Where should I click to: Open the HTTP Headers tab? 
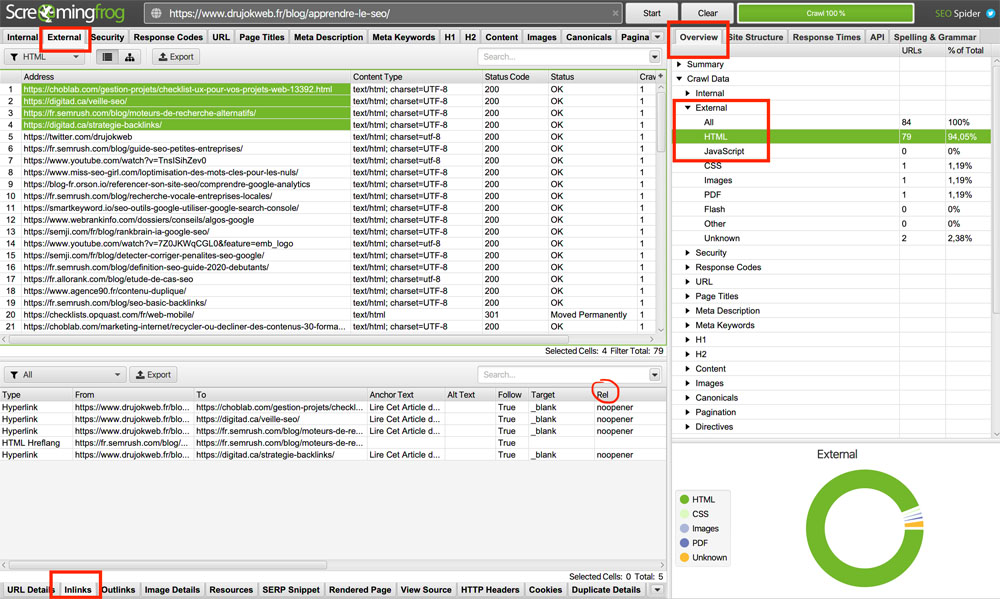[x=490, y=589]
